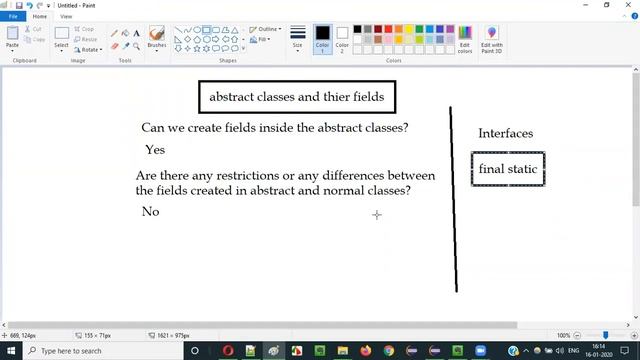
Task: Pick the green color swatch
Action: pos(419,29)
